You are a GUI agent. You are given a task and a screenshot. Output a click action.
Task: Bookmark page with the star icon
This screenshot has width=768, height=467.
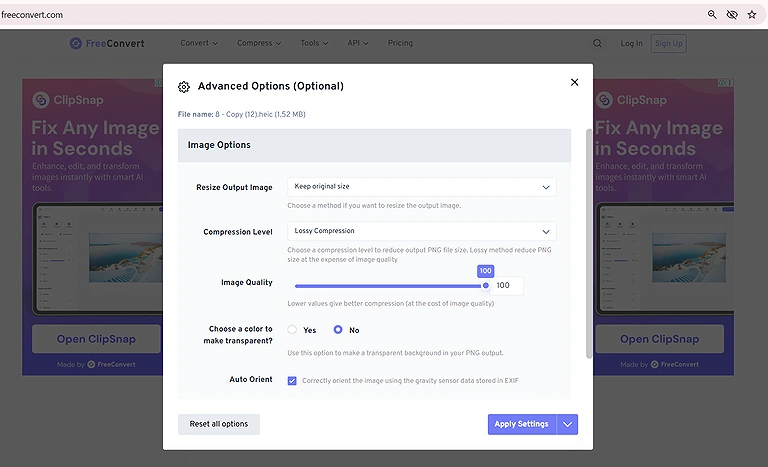click(752, 15)
